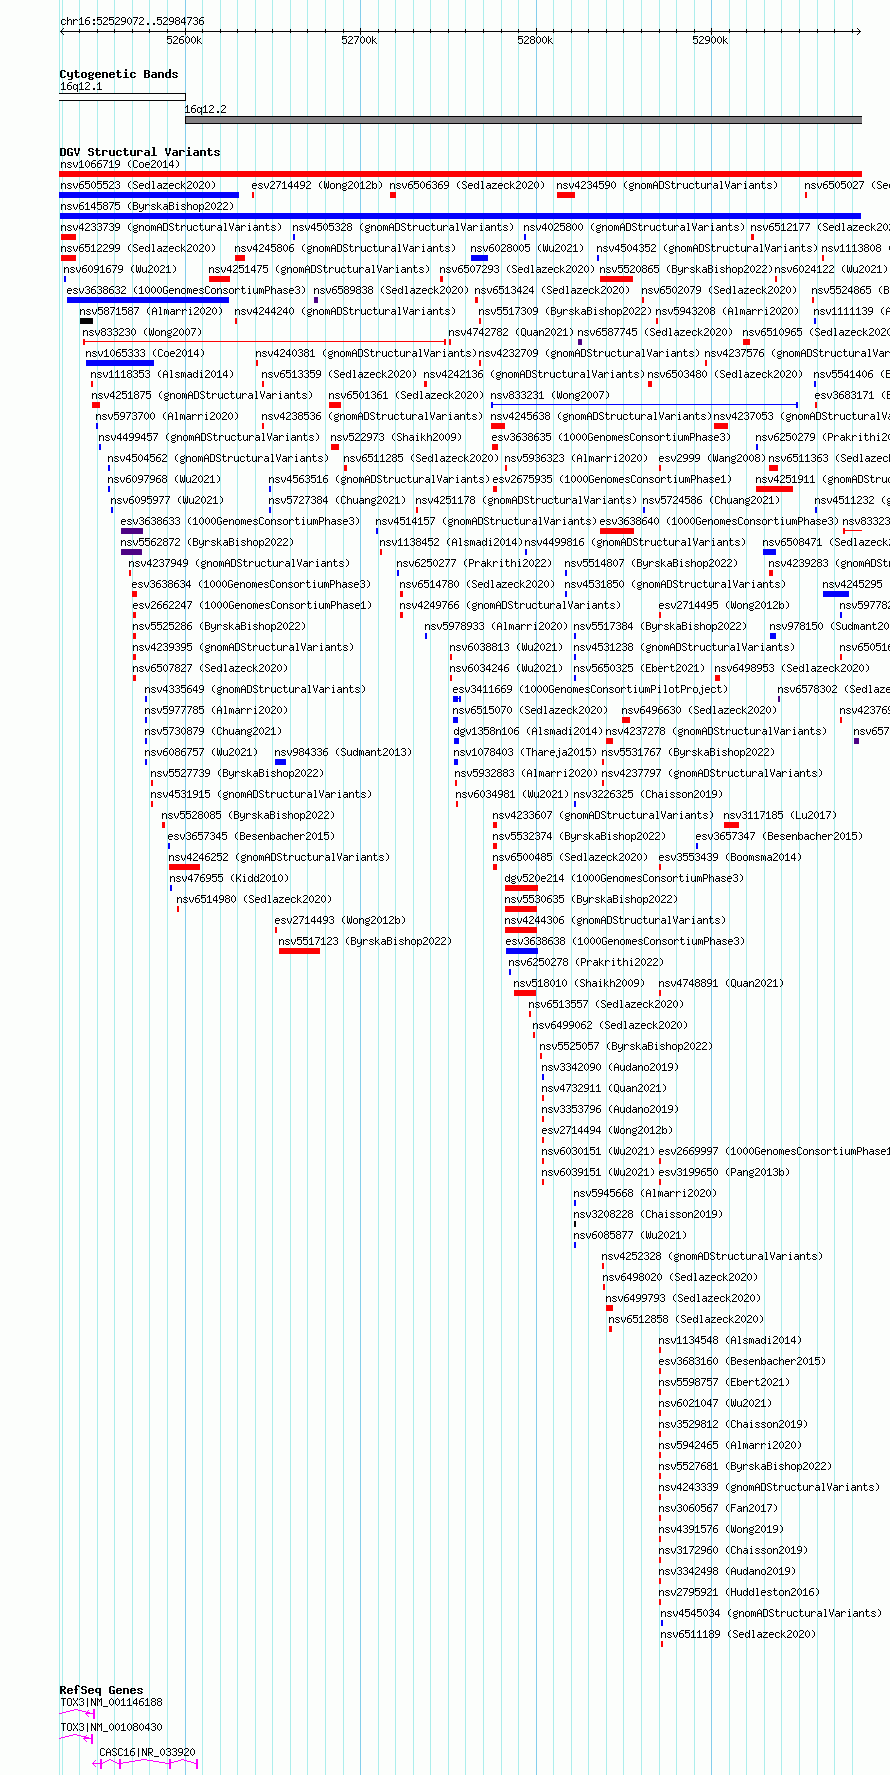The width and height of the screenshot is (890, 1775).
Task: Open variant dgv520e214 (1000GenomesConsortiumPhase3)
Action: click(624, 878)
